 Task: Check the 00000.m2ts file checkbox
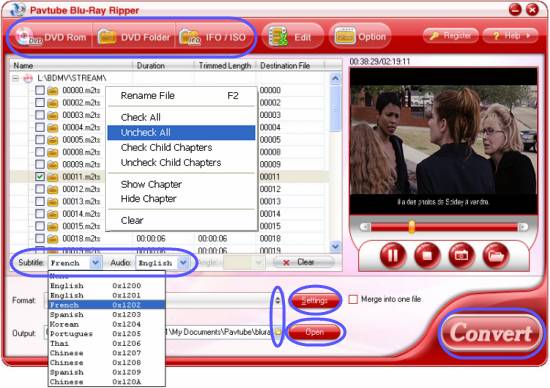pyautogui.click(x=40, y=90)
